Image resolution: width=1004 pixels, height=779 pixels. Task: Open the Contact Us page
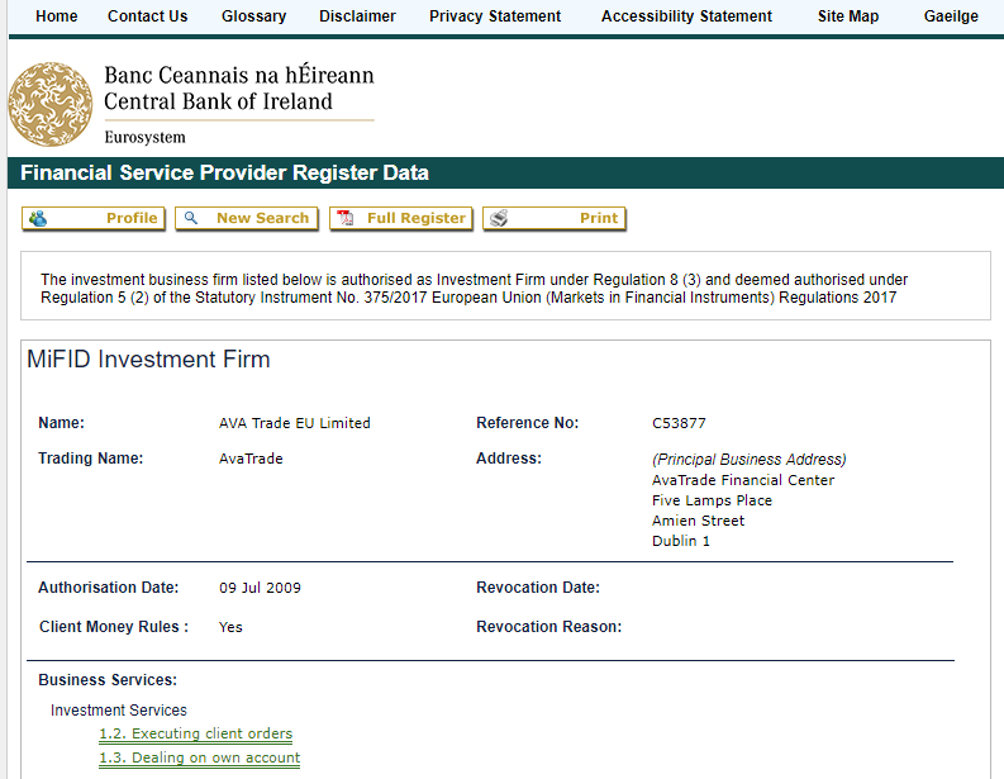[x=147, y=16]
